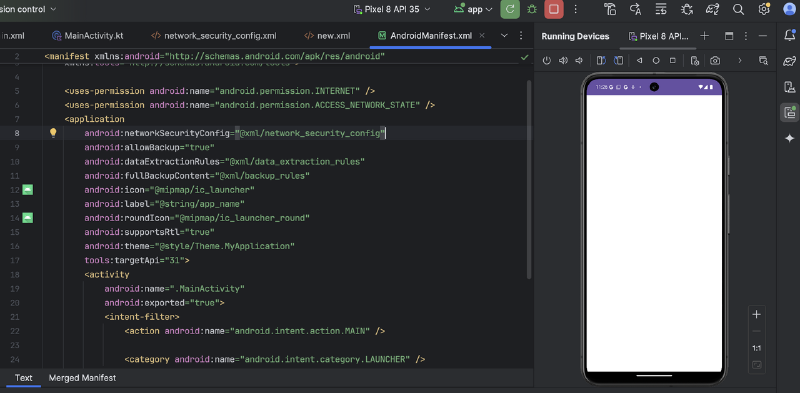Open the user account avatar
The image size is (800, 393).
click(x=790, y=9)
